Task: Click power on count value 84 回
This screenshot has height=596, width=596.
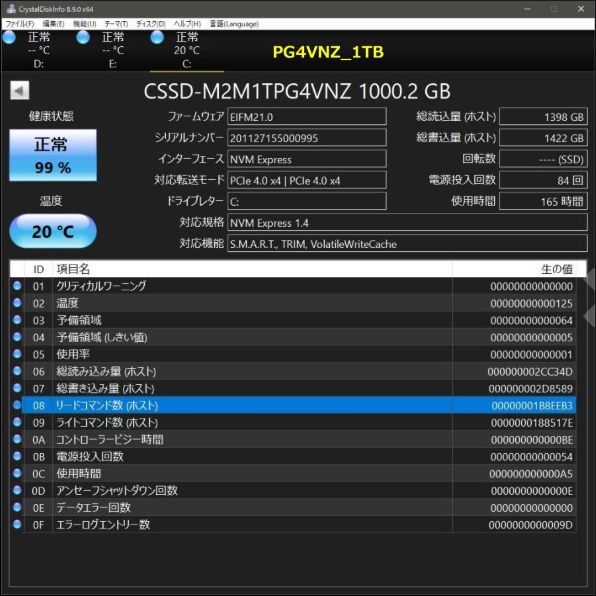Action: pyautogui.click(x=543, y=180)
